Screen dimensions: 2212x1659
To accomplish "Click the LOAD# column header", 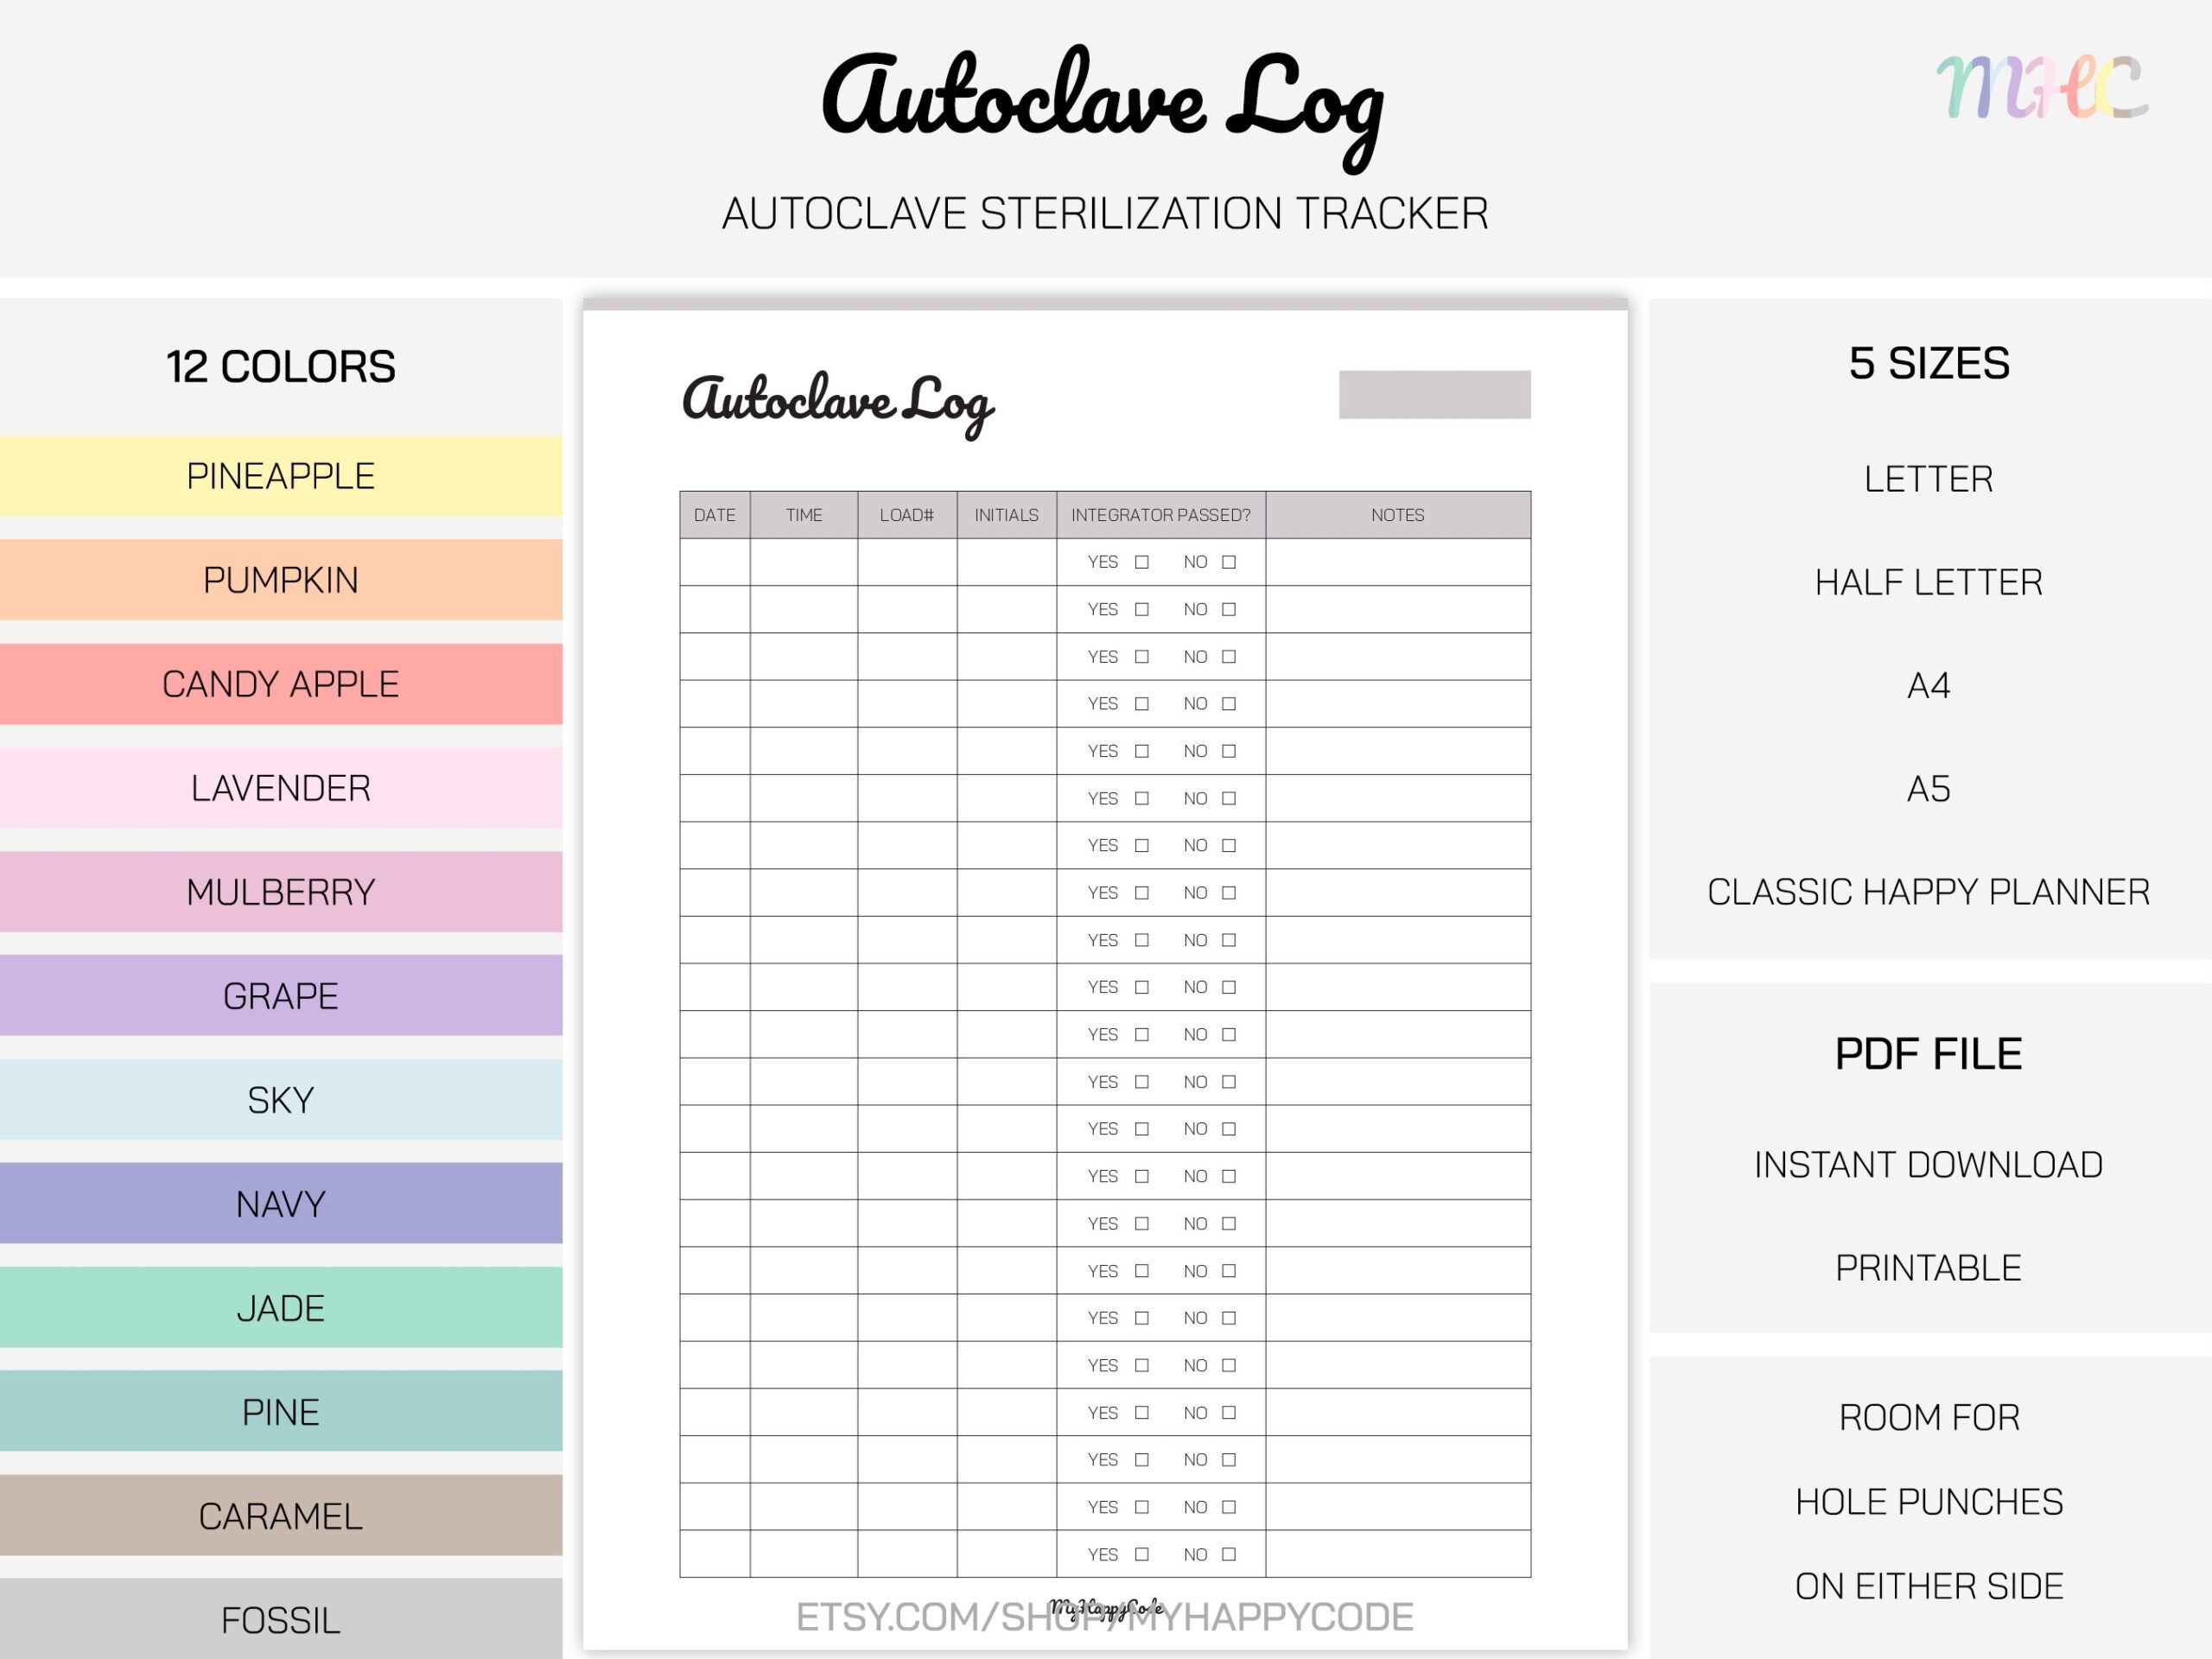I will tap(906, 515).
